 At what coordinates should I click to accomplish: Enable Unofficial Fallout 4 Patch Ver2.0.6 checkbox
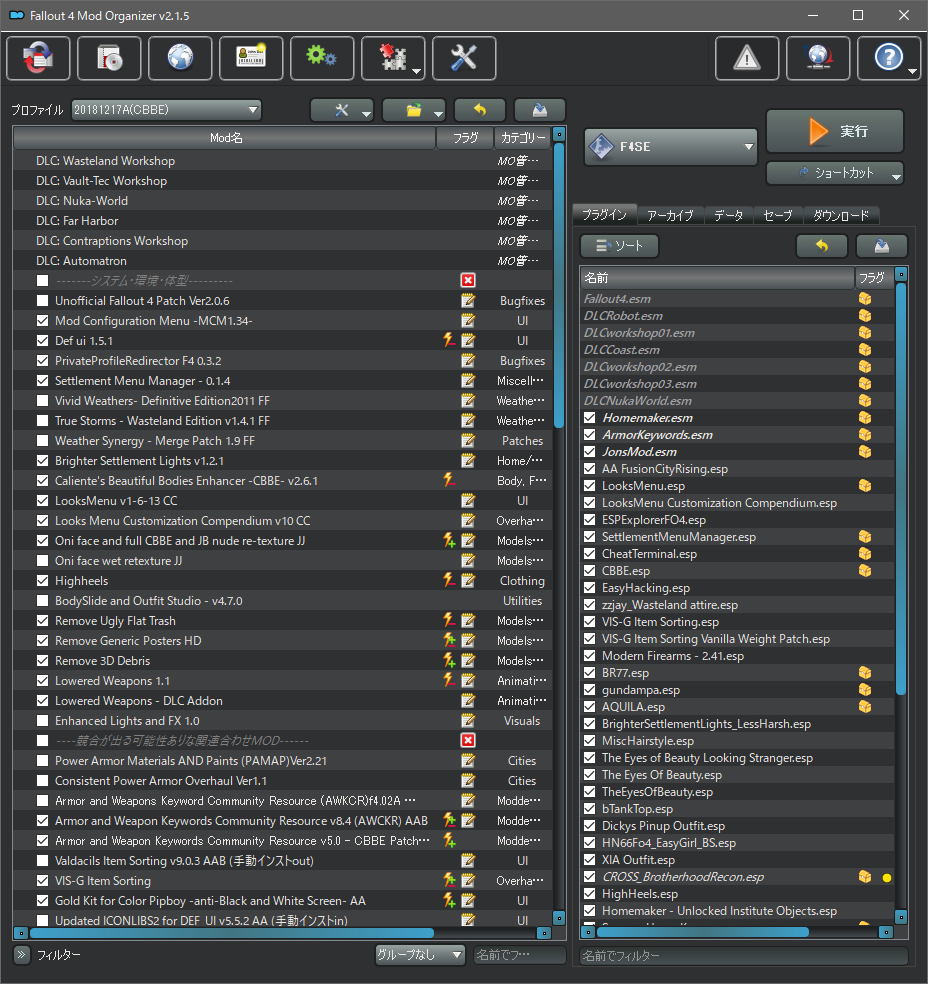tap(43, 301)
